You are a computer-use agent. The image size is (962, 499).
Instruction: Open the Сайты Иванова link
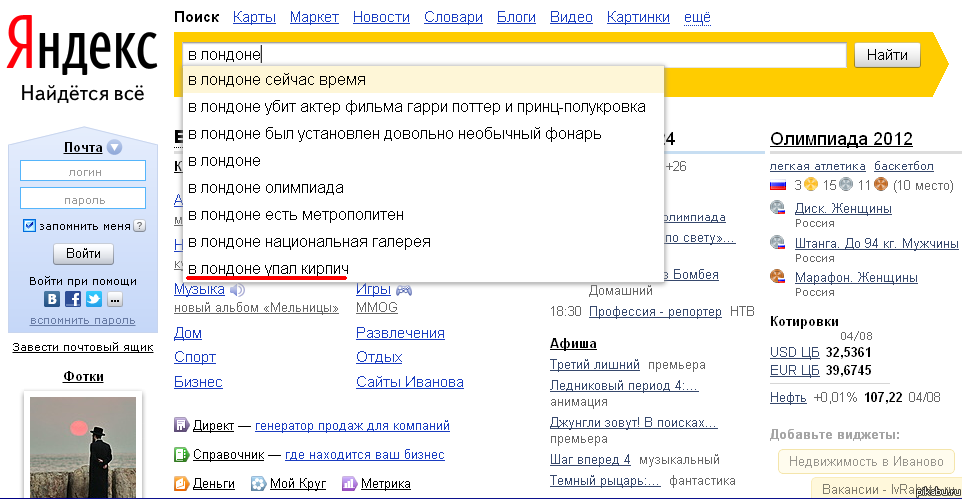point(410,382)
